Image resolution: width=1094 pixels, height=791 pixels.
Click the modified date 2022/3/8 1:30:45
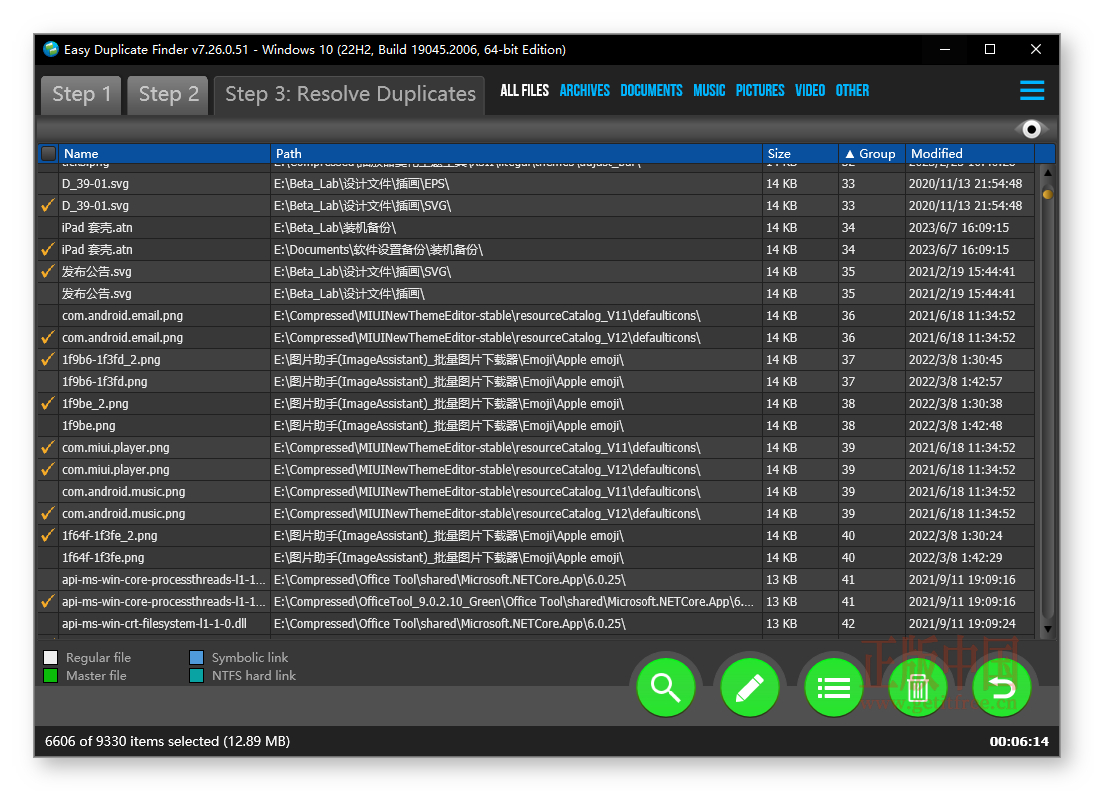[x=955, y=360]
